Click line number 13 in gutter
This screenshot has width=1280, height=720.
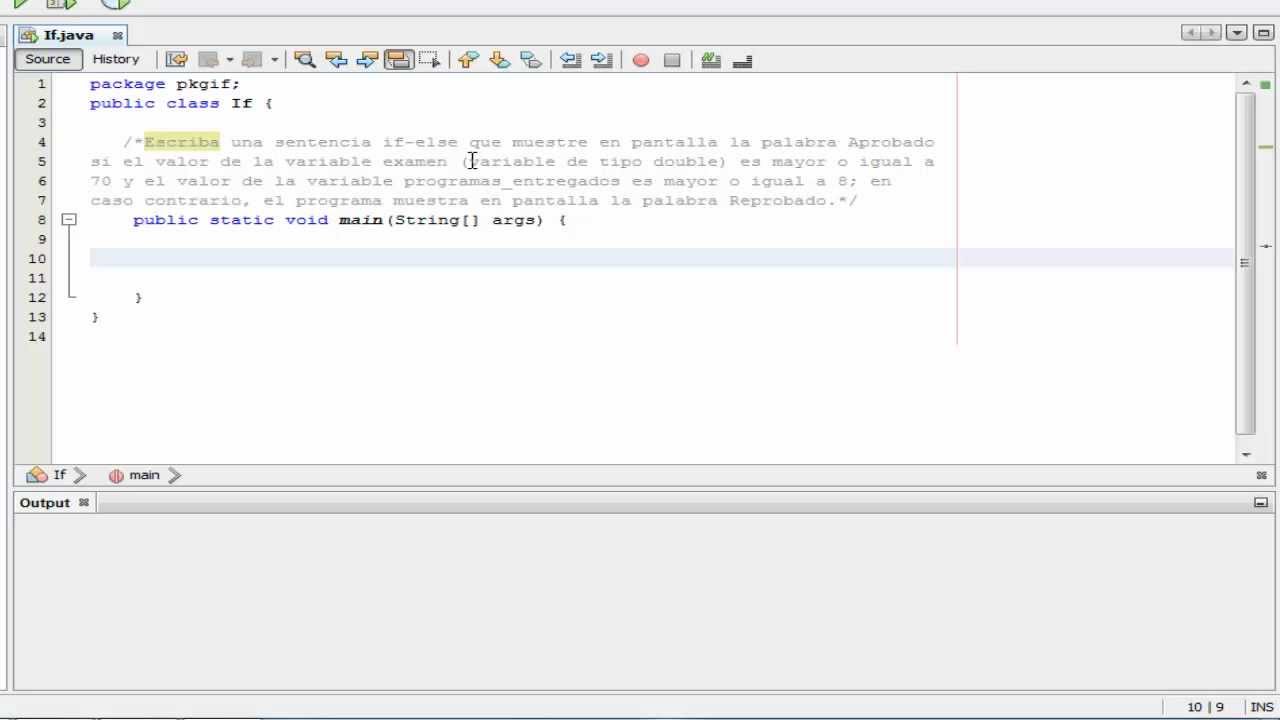[37, 317]
